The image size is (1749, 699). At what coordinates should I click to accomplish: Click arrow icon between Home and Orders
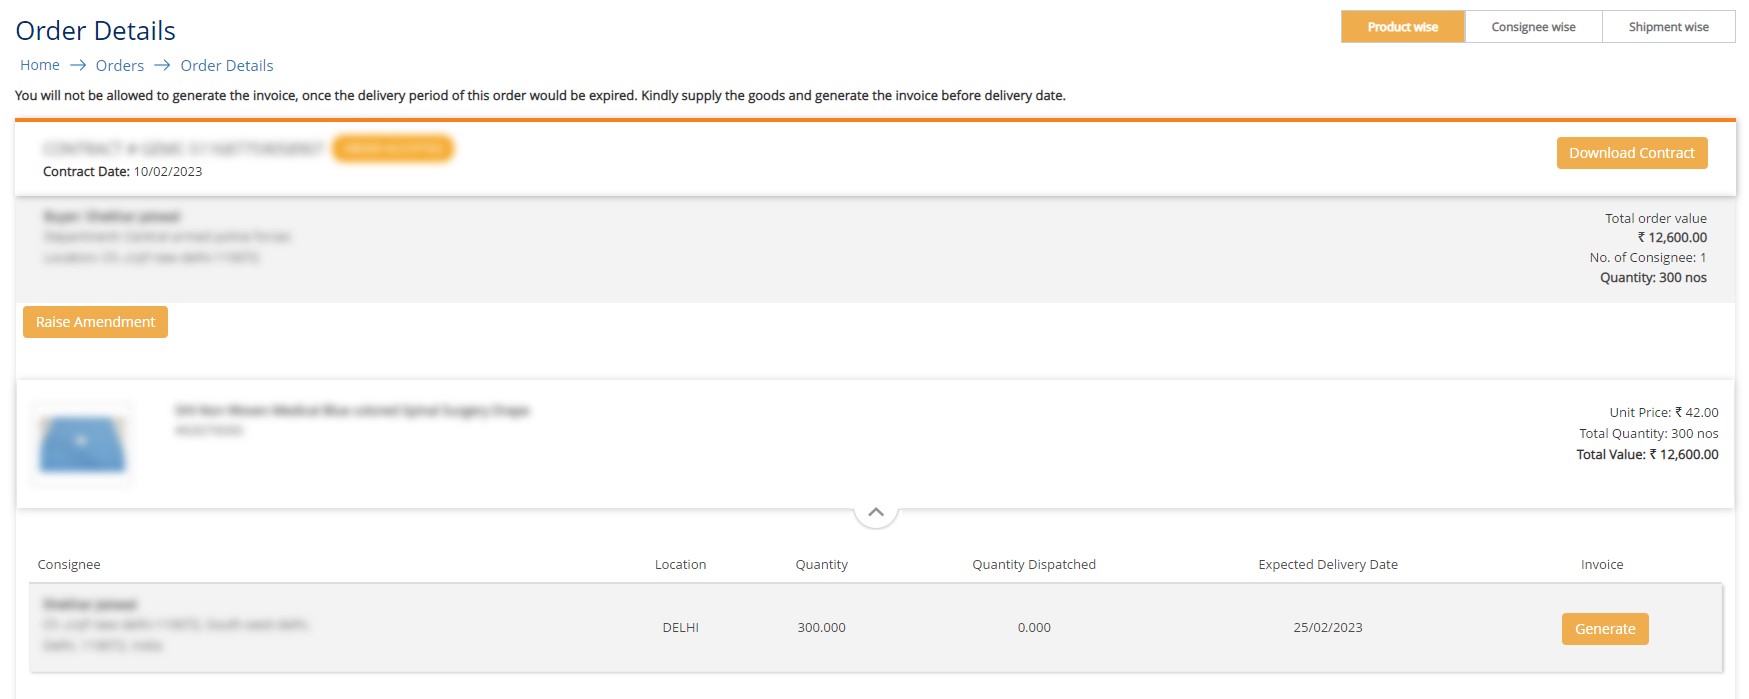[78, 65]
